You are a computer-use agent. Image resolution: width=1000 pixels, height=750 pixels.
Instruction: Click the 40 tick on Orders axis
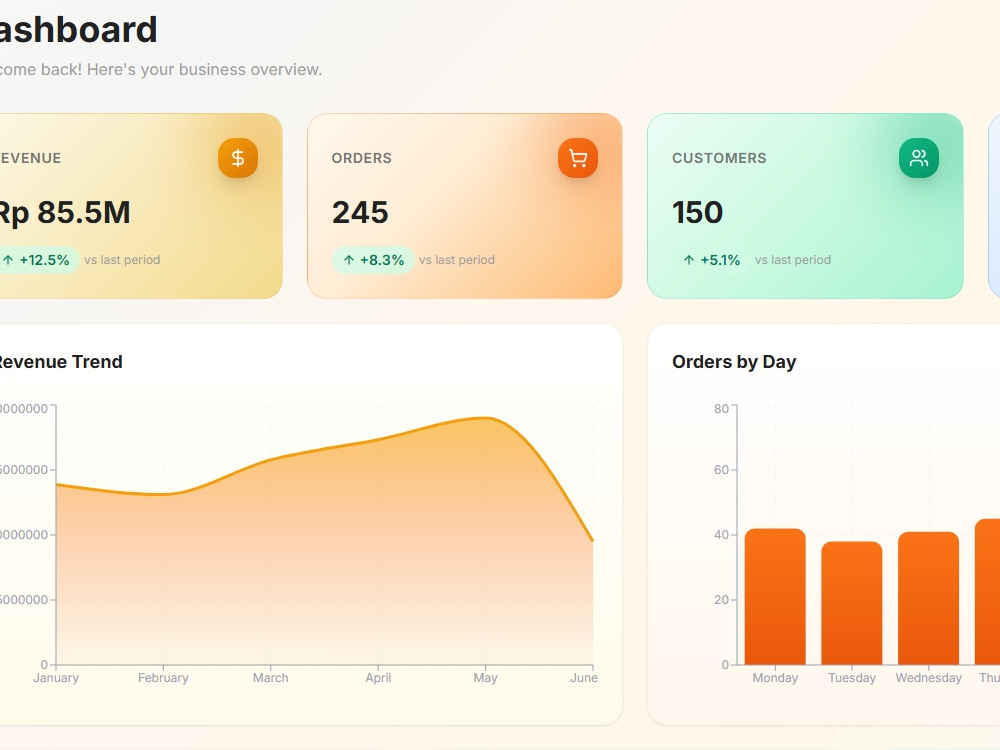pos(721,535)
